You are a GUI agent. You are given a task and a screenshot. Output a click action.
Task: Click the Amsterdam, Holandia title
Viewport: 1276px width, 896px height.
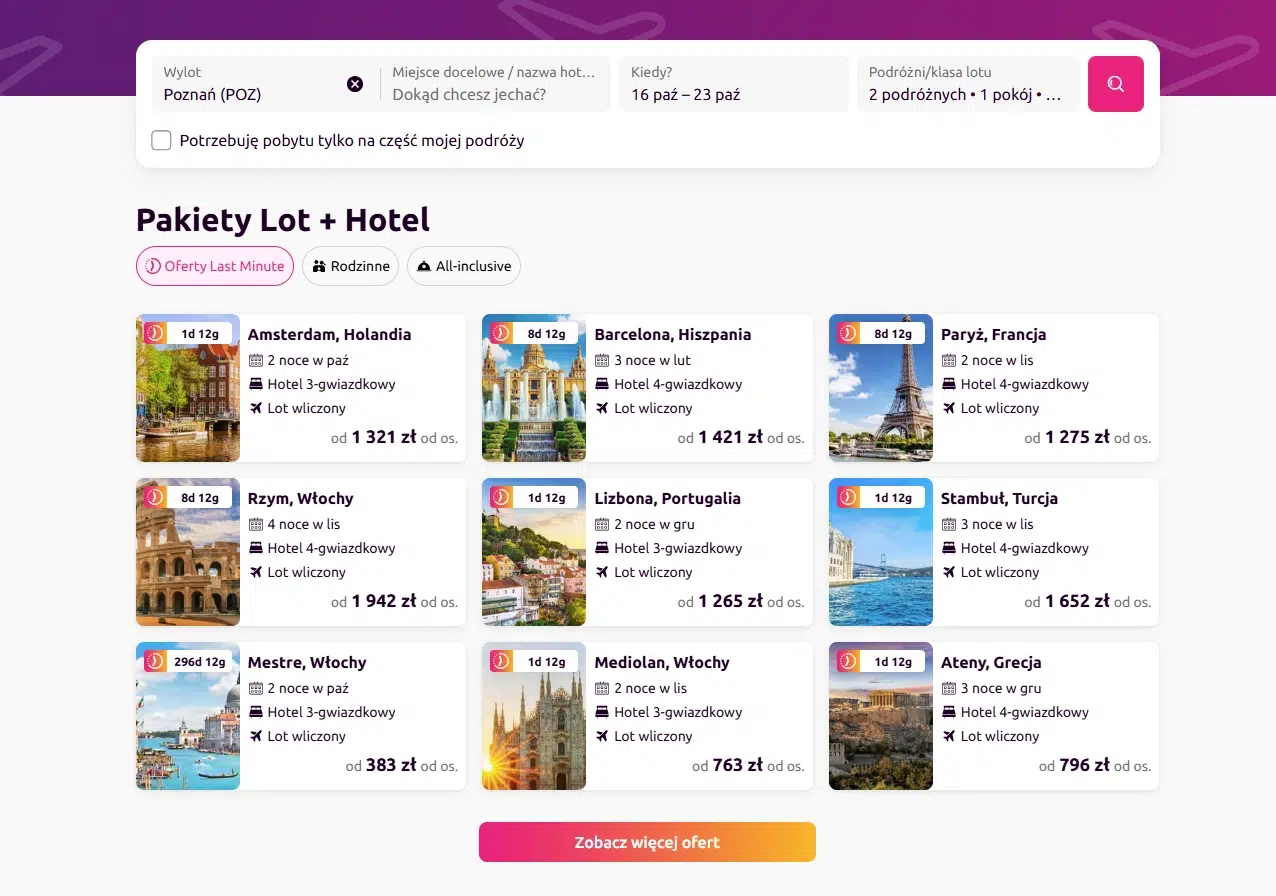coord(330,334)
